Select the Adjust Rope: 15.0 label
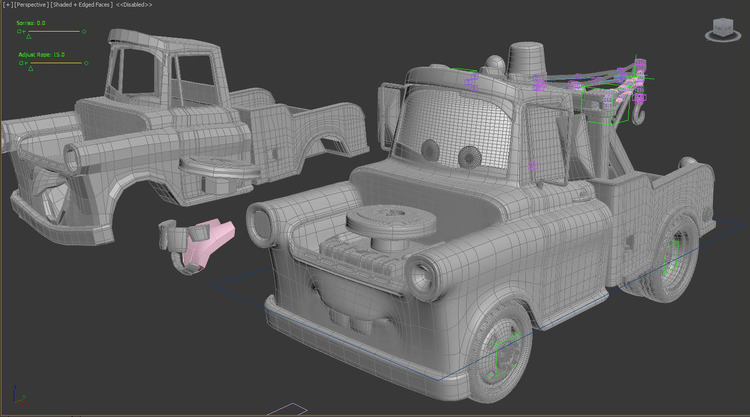 pyautogui.click(x=40, y=55)
